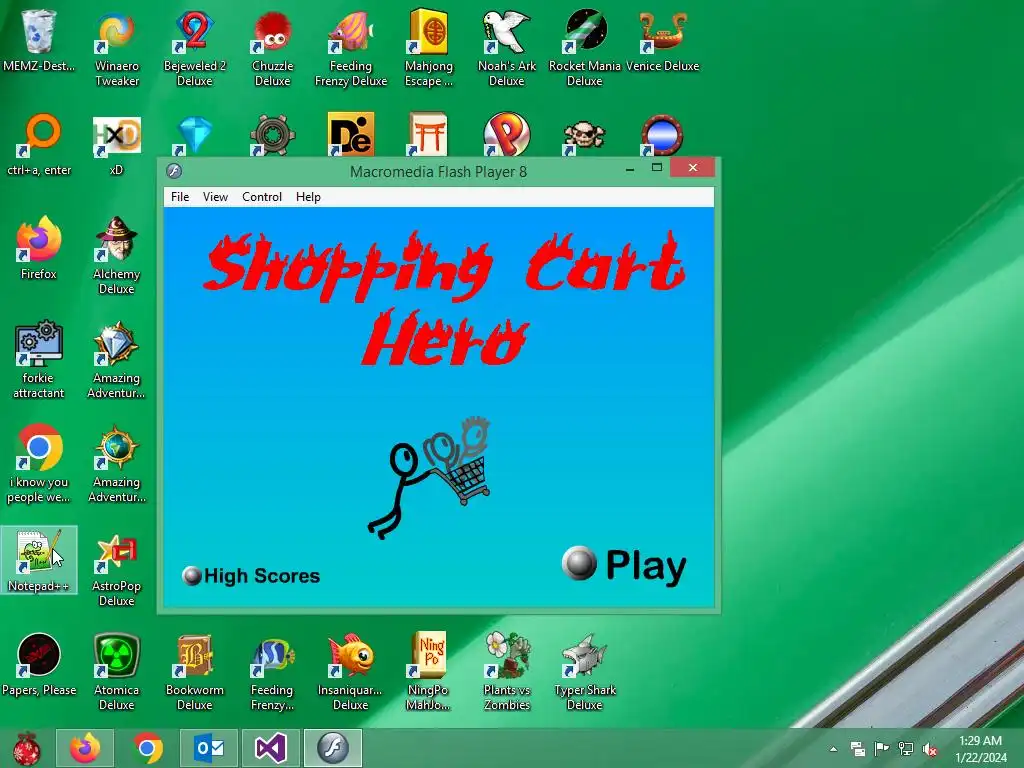Select the Feeding Frenzy Deluxe shortcut
The width and height of the screenshot is (1024, 768).
(351, 49)
